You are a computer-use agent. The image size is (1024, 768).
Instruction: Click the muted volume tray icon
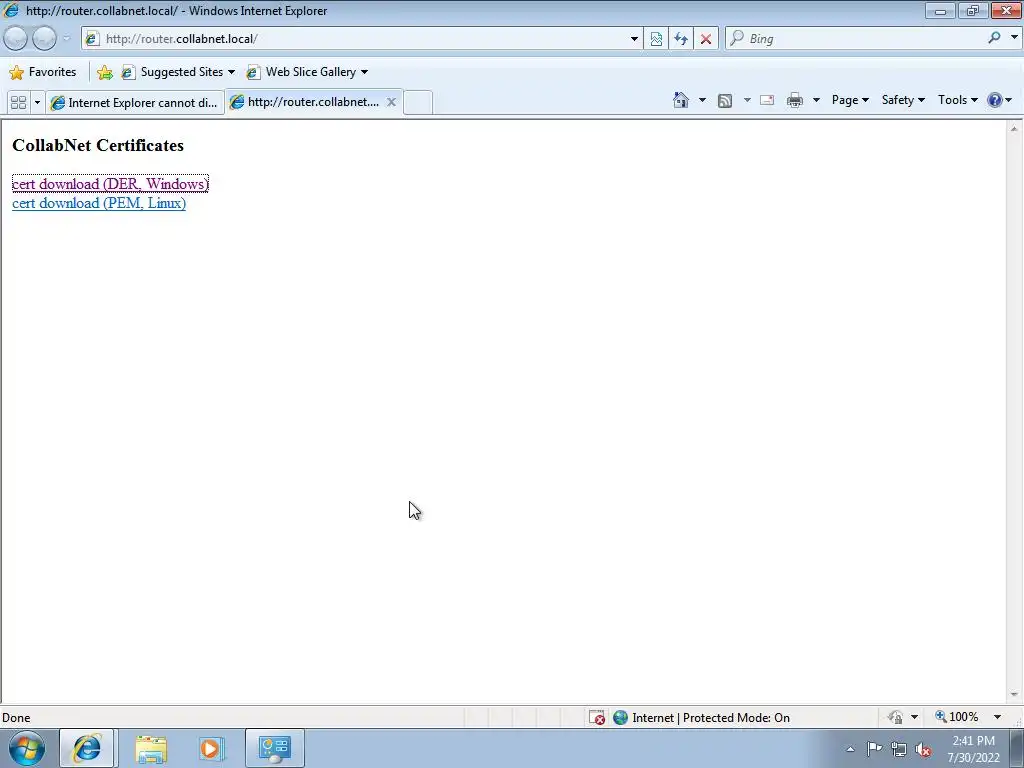point(923,750)
